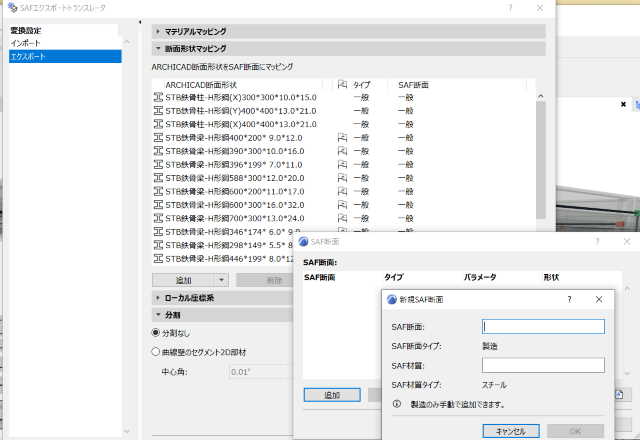Click the 中心角 value field
This screenshot has width=640, height=440.
coord(260,372)
